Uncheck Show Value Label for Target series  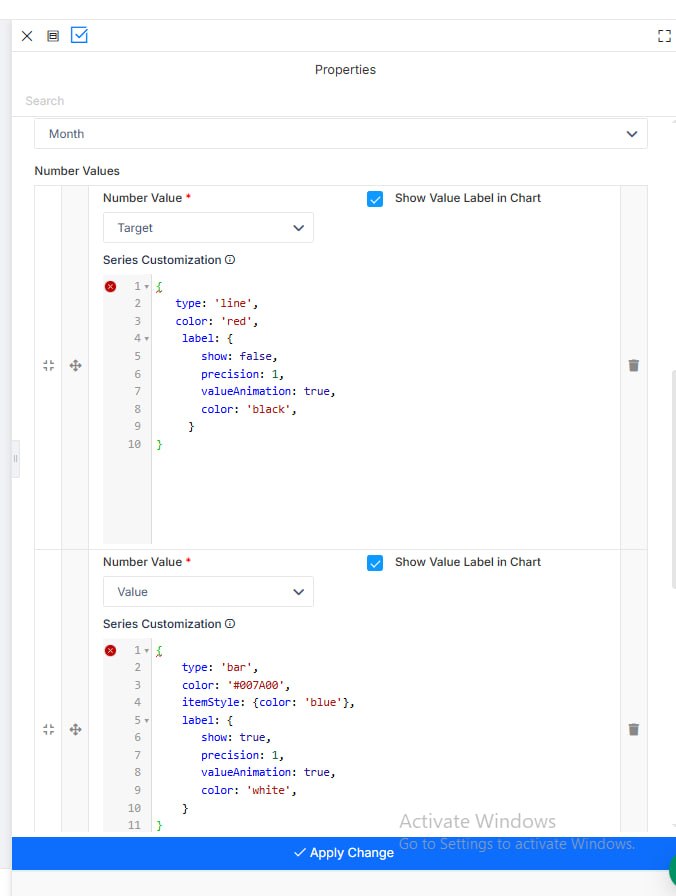pyautogui.click(x=375, y=199)
